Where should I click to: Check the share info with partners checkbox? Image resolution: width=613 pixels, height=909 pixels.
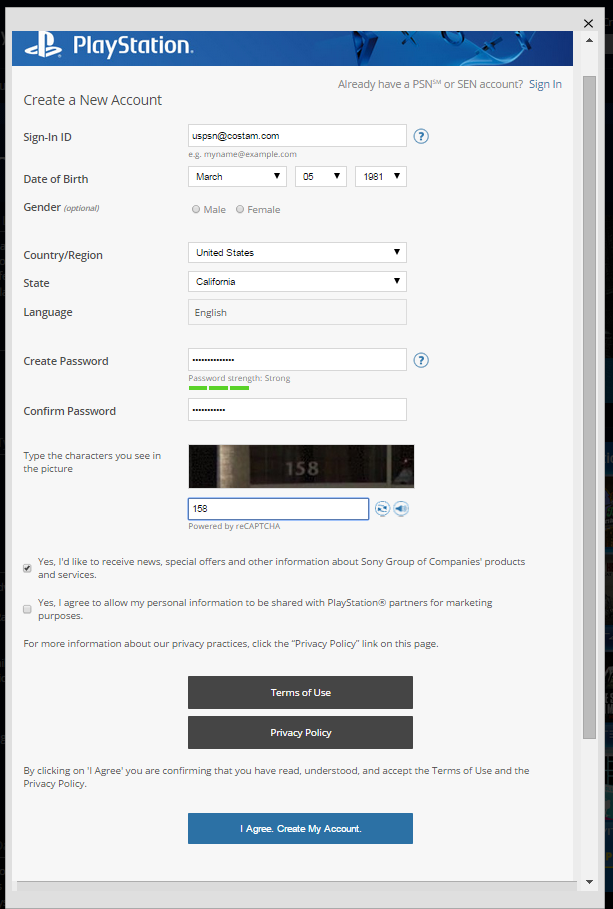(27, 609)
